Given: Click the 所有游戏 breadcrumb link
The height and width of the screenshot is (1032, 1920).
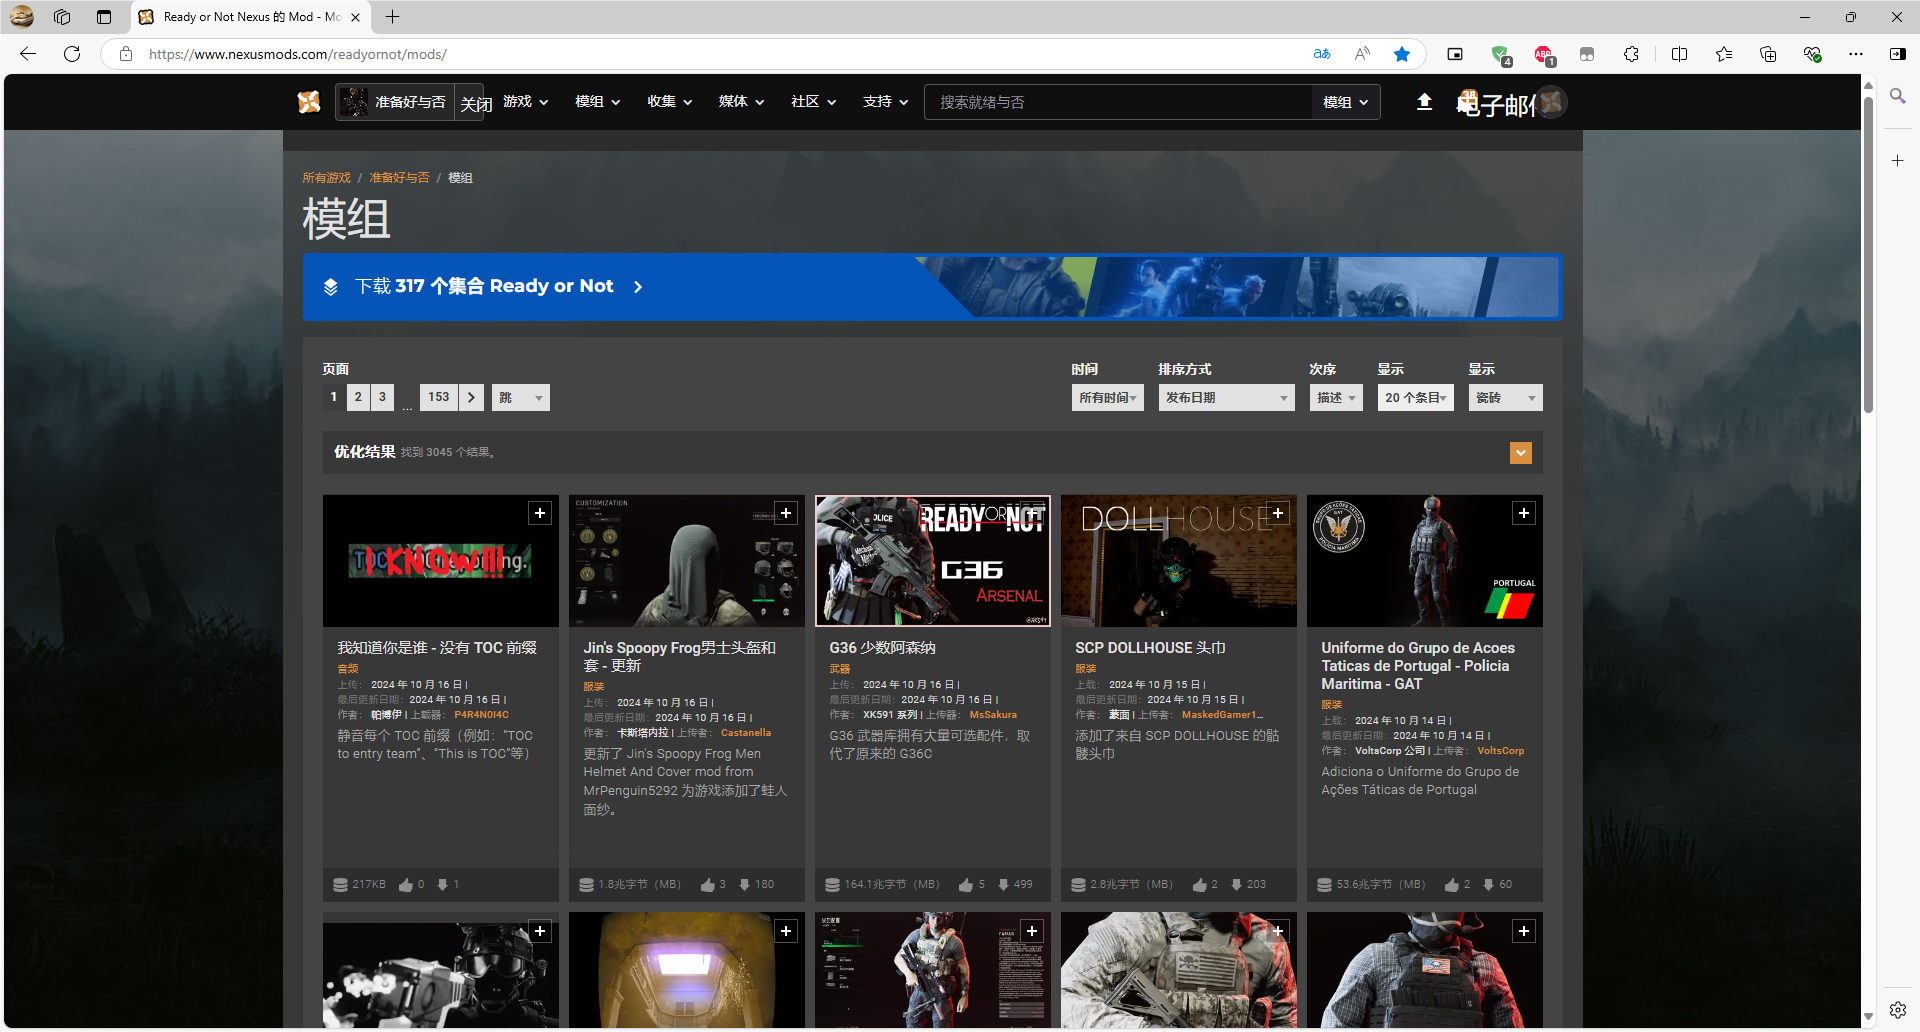Looking at the screenshot, I should (327, 178).
